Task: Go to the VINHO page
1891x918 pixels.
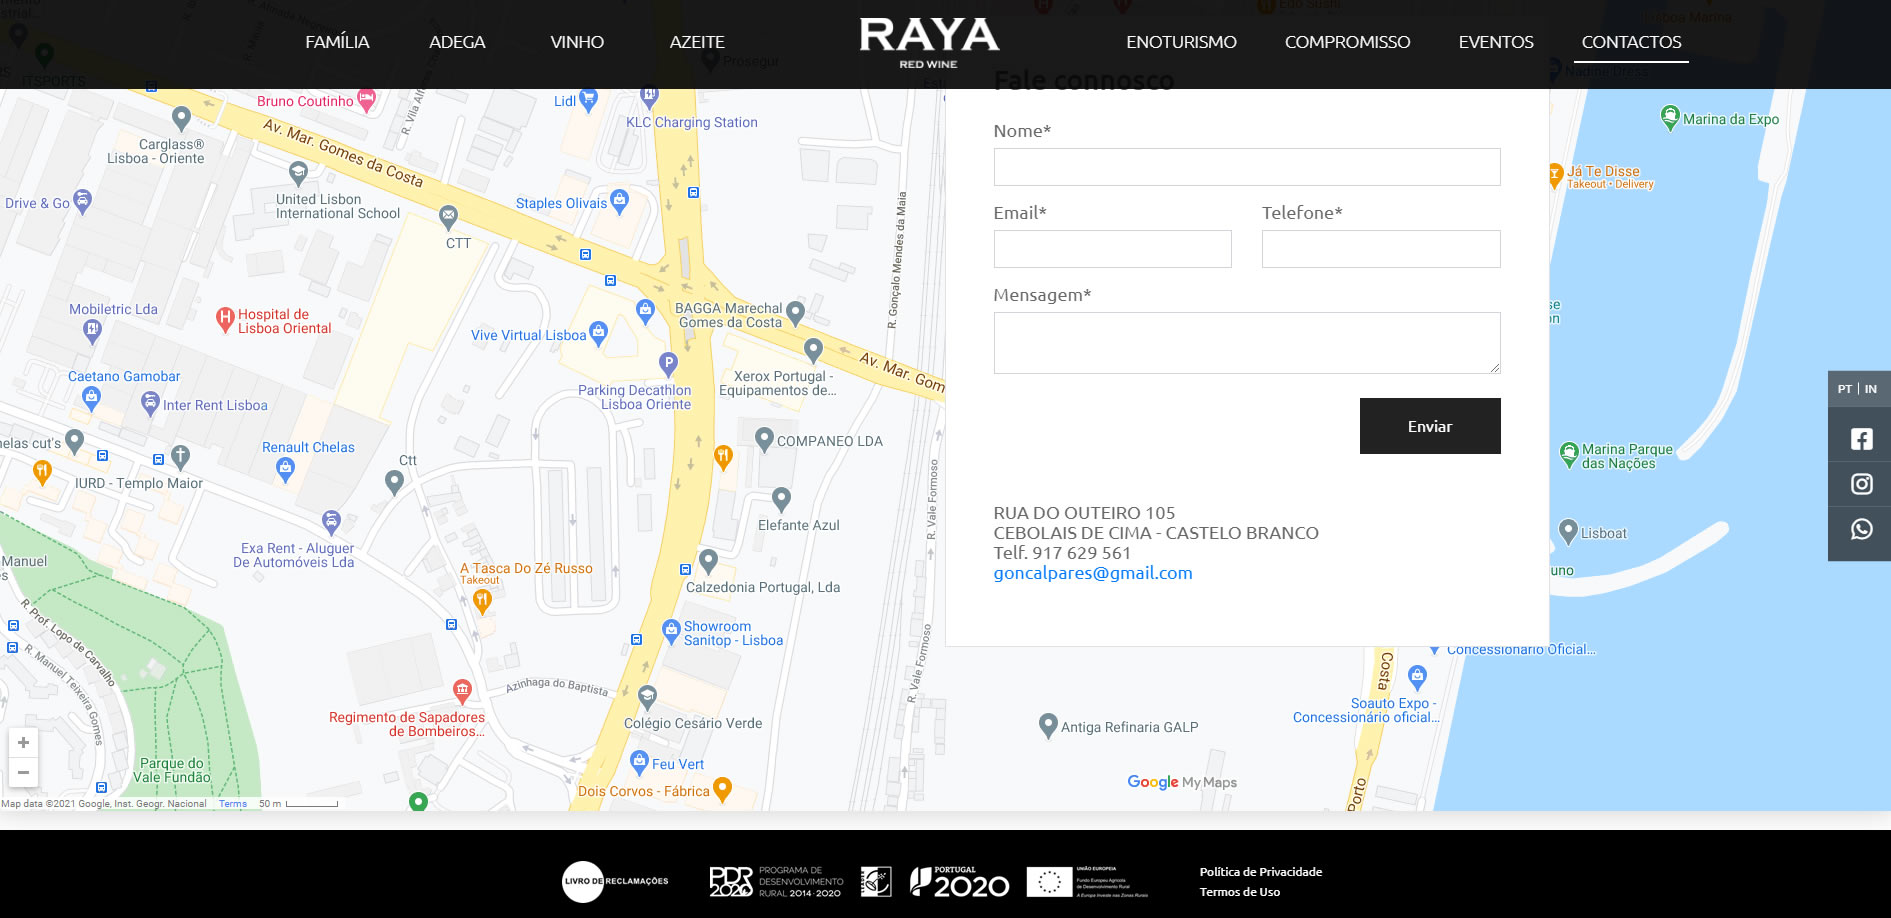Action: tap(577, 42)
